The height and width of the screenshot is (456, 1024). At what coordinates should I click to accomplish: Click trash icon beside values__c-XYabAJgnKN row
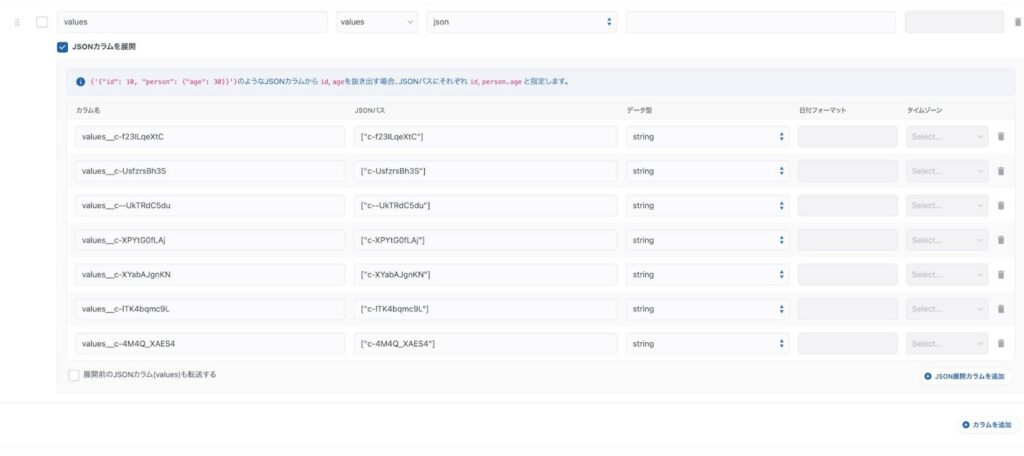click(x=1001, y=275)
